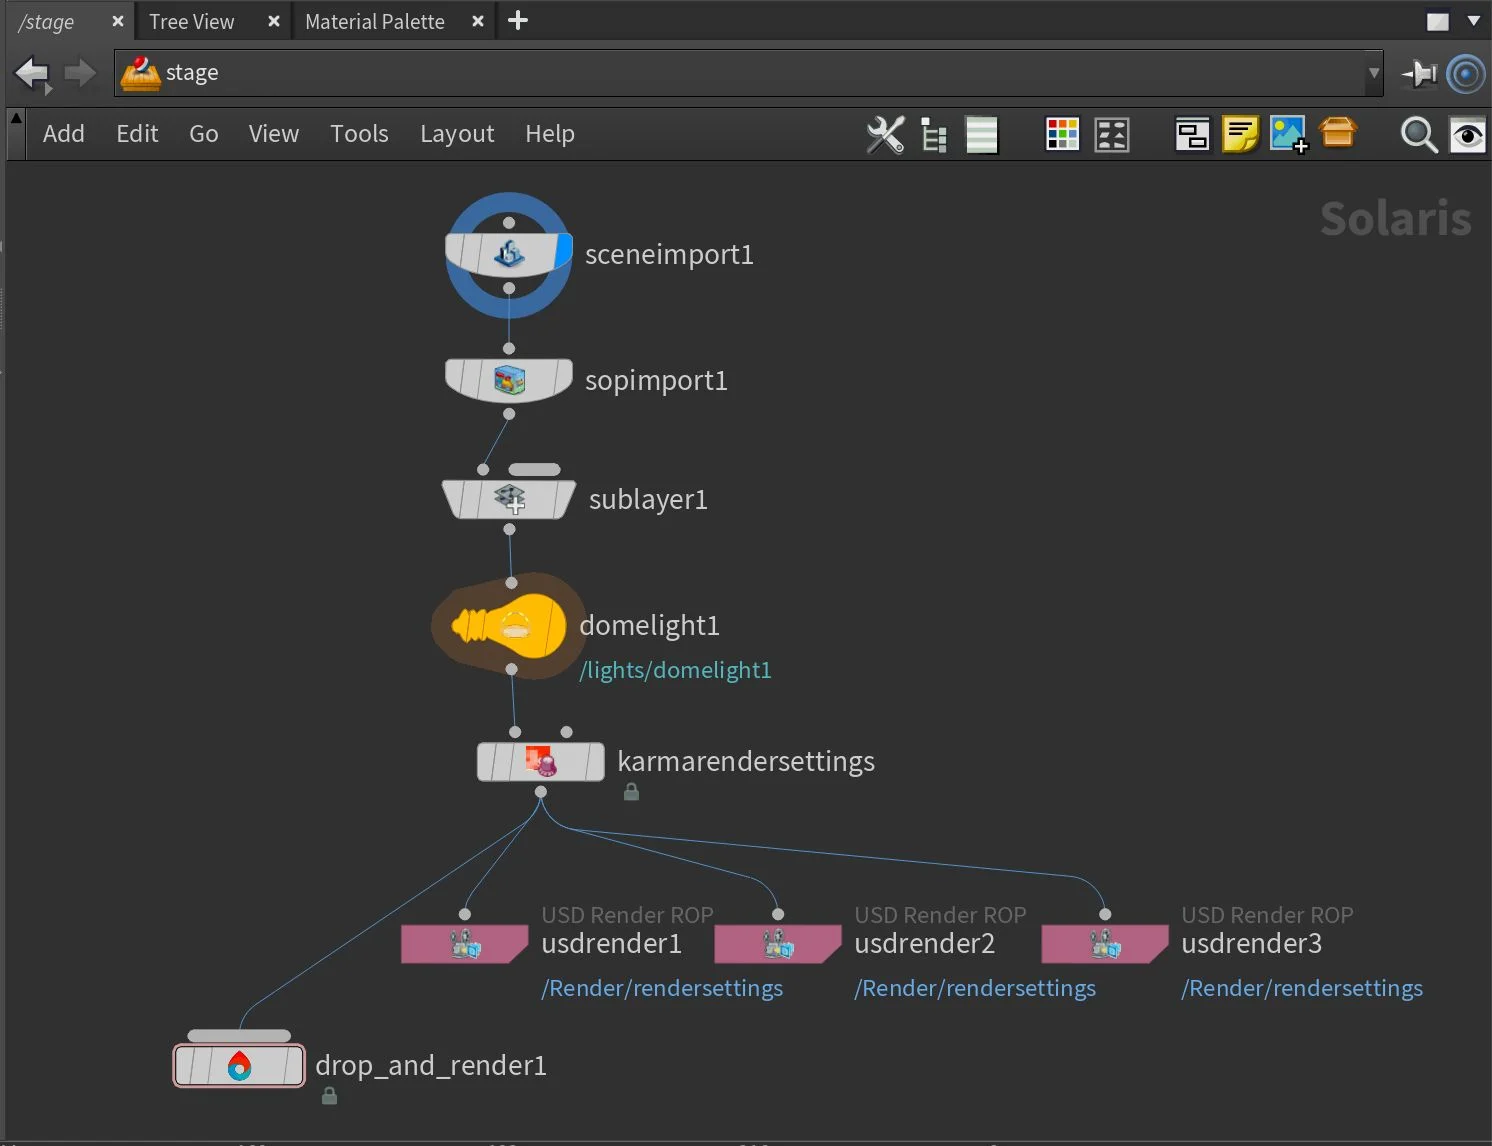1492x1146 pixels.
Task: Add a sticky note icon
Action: coord(1240,134)
